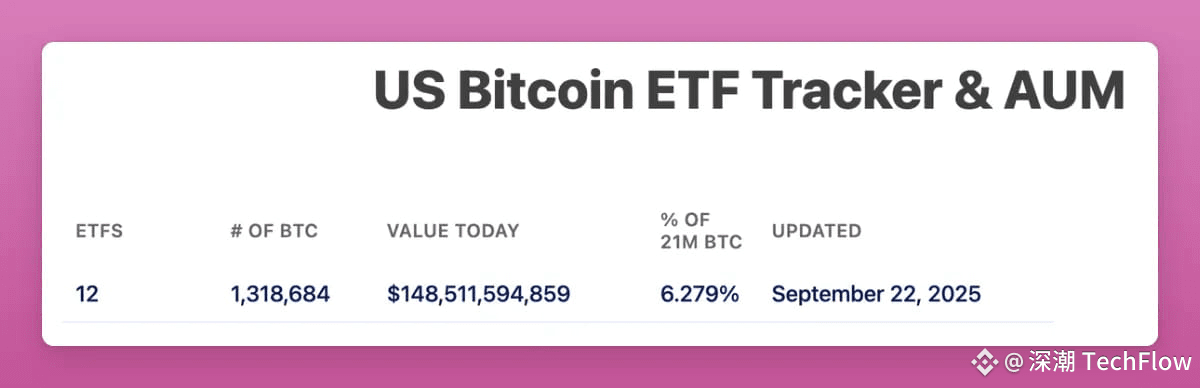This screenshot has width=1200, height=388.
Task: Click the September 22, 2025 date
Action: point(876,294)
